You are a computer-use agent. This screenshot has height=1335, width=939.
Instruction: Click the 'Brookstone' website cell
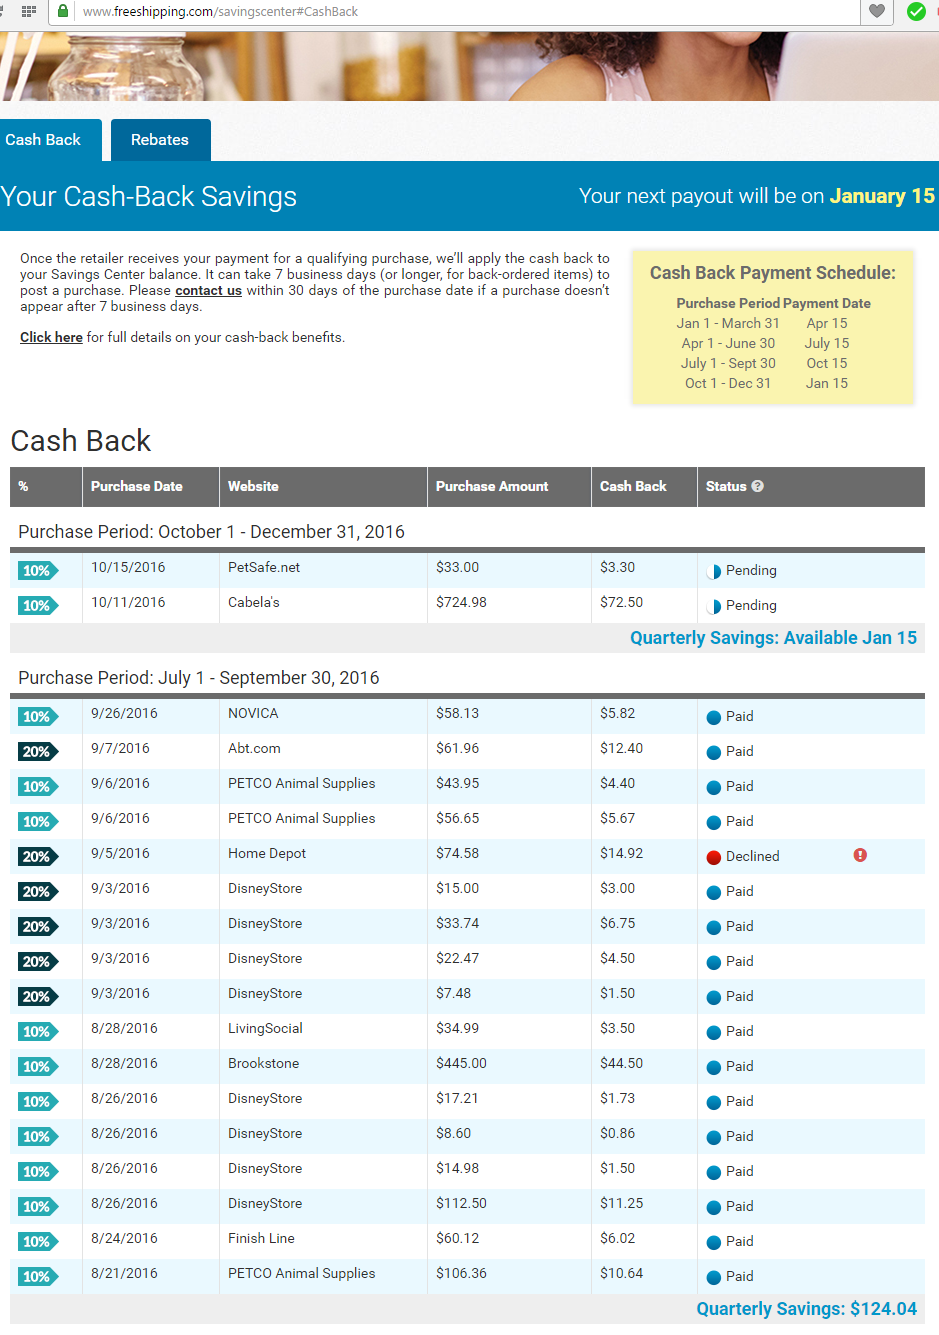coord(264,1063)
